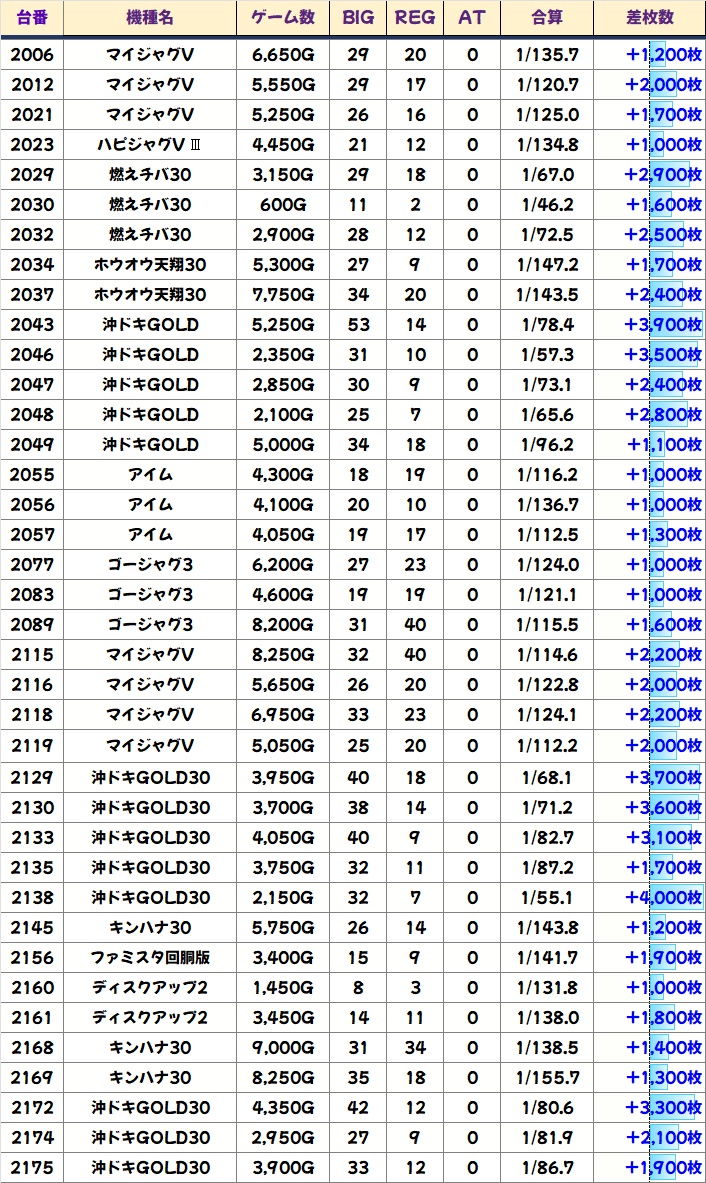Select the ファミスタ回胴版 machine name

pyautogui.click(x=149, y=957)
